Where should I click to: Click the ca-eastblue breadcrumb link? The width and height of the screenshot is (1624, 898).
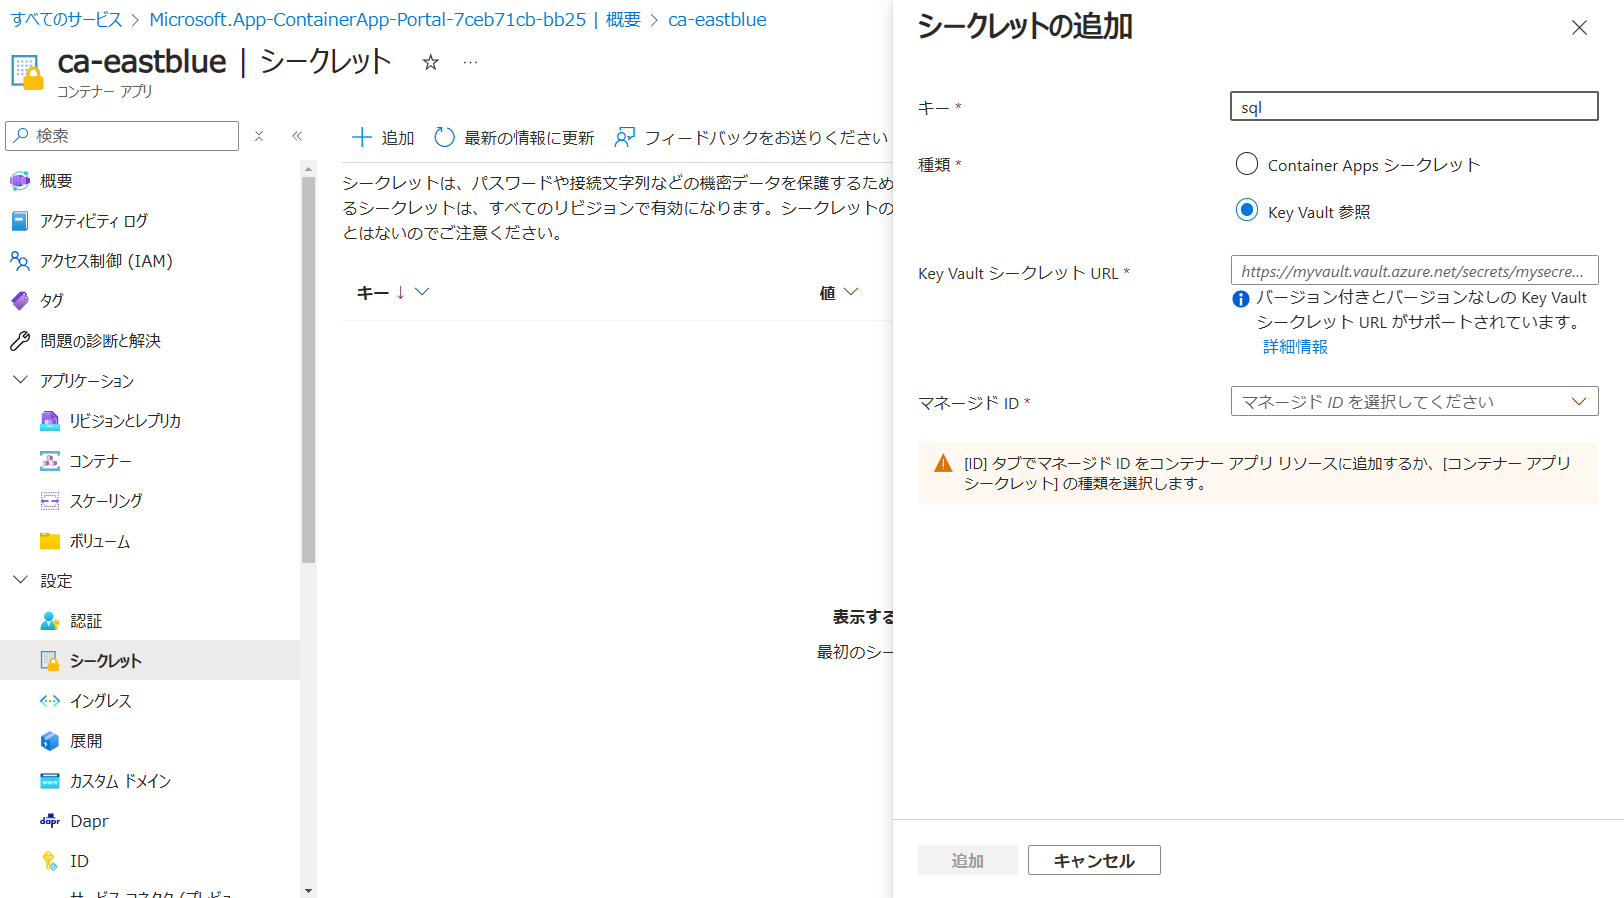click(717, 20)
